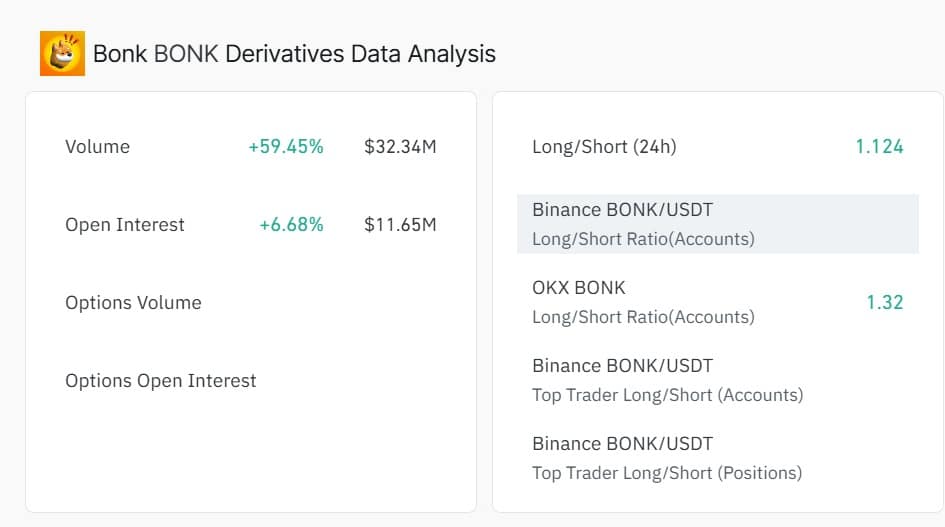Click the 1.32 OKX ratio value

point(884,302)
